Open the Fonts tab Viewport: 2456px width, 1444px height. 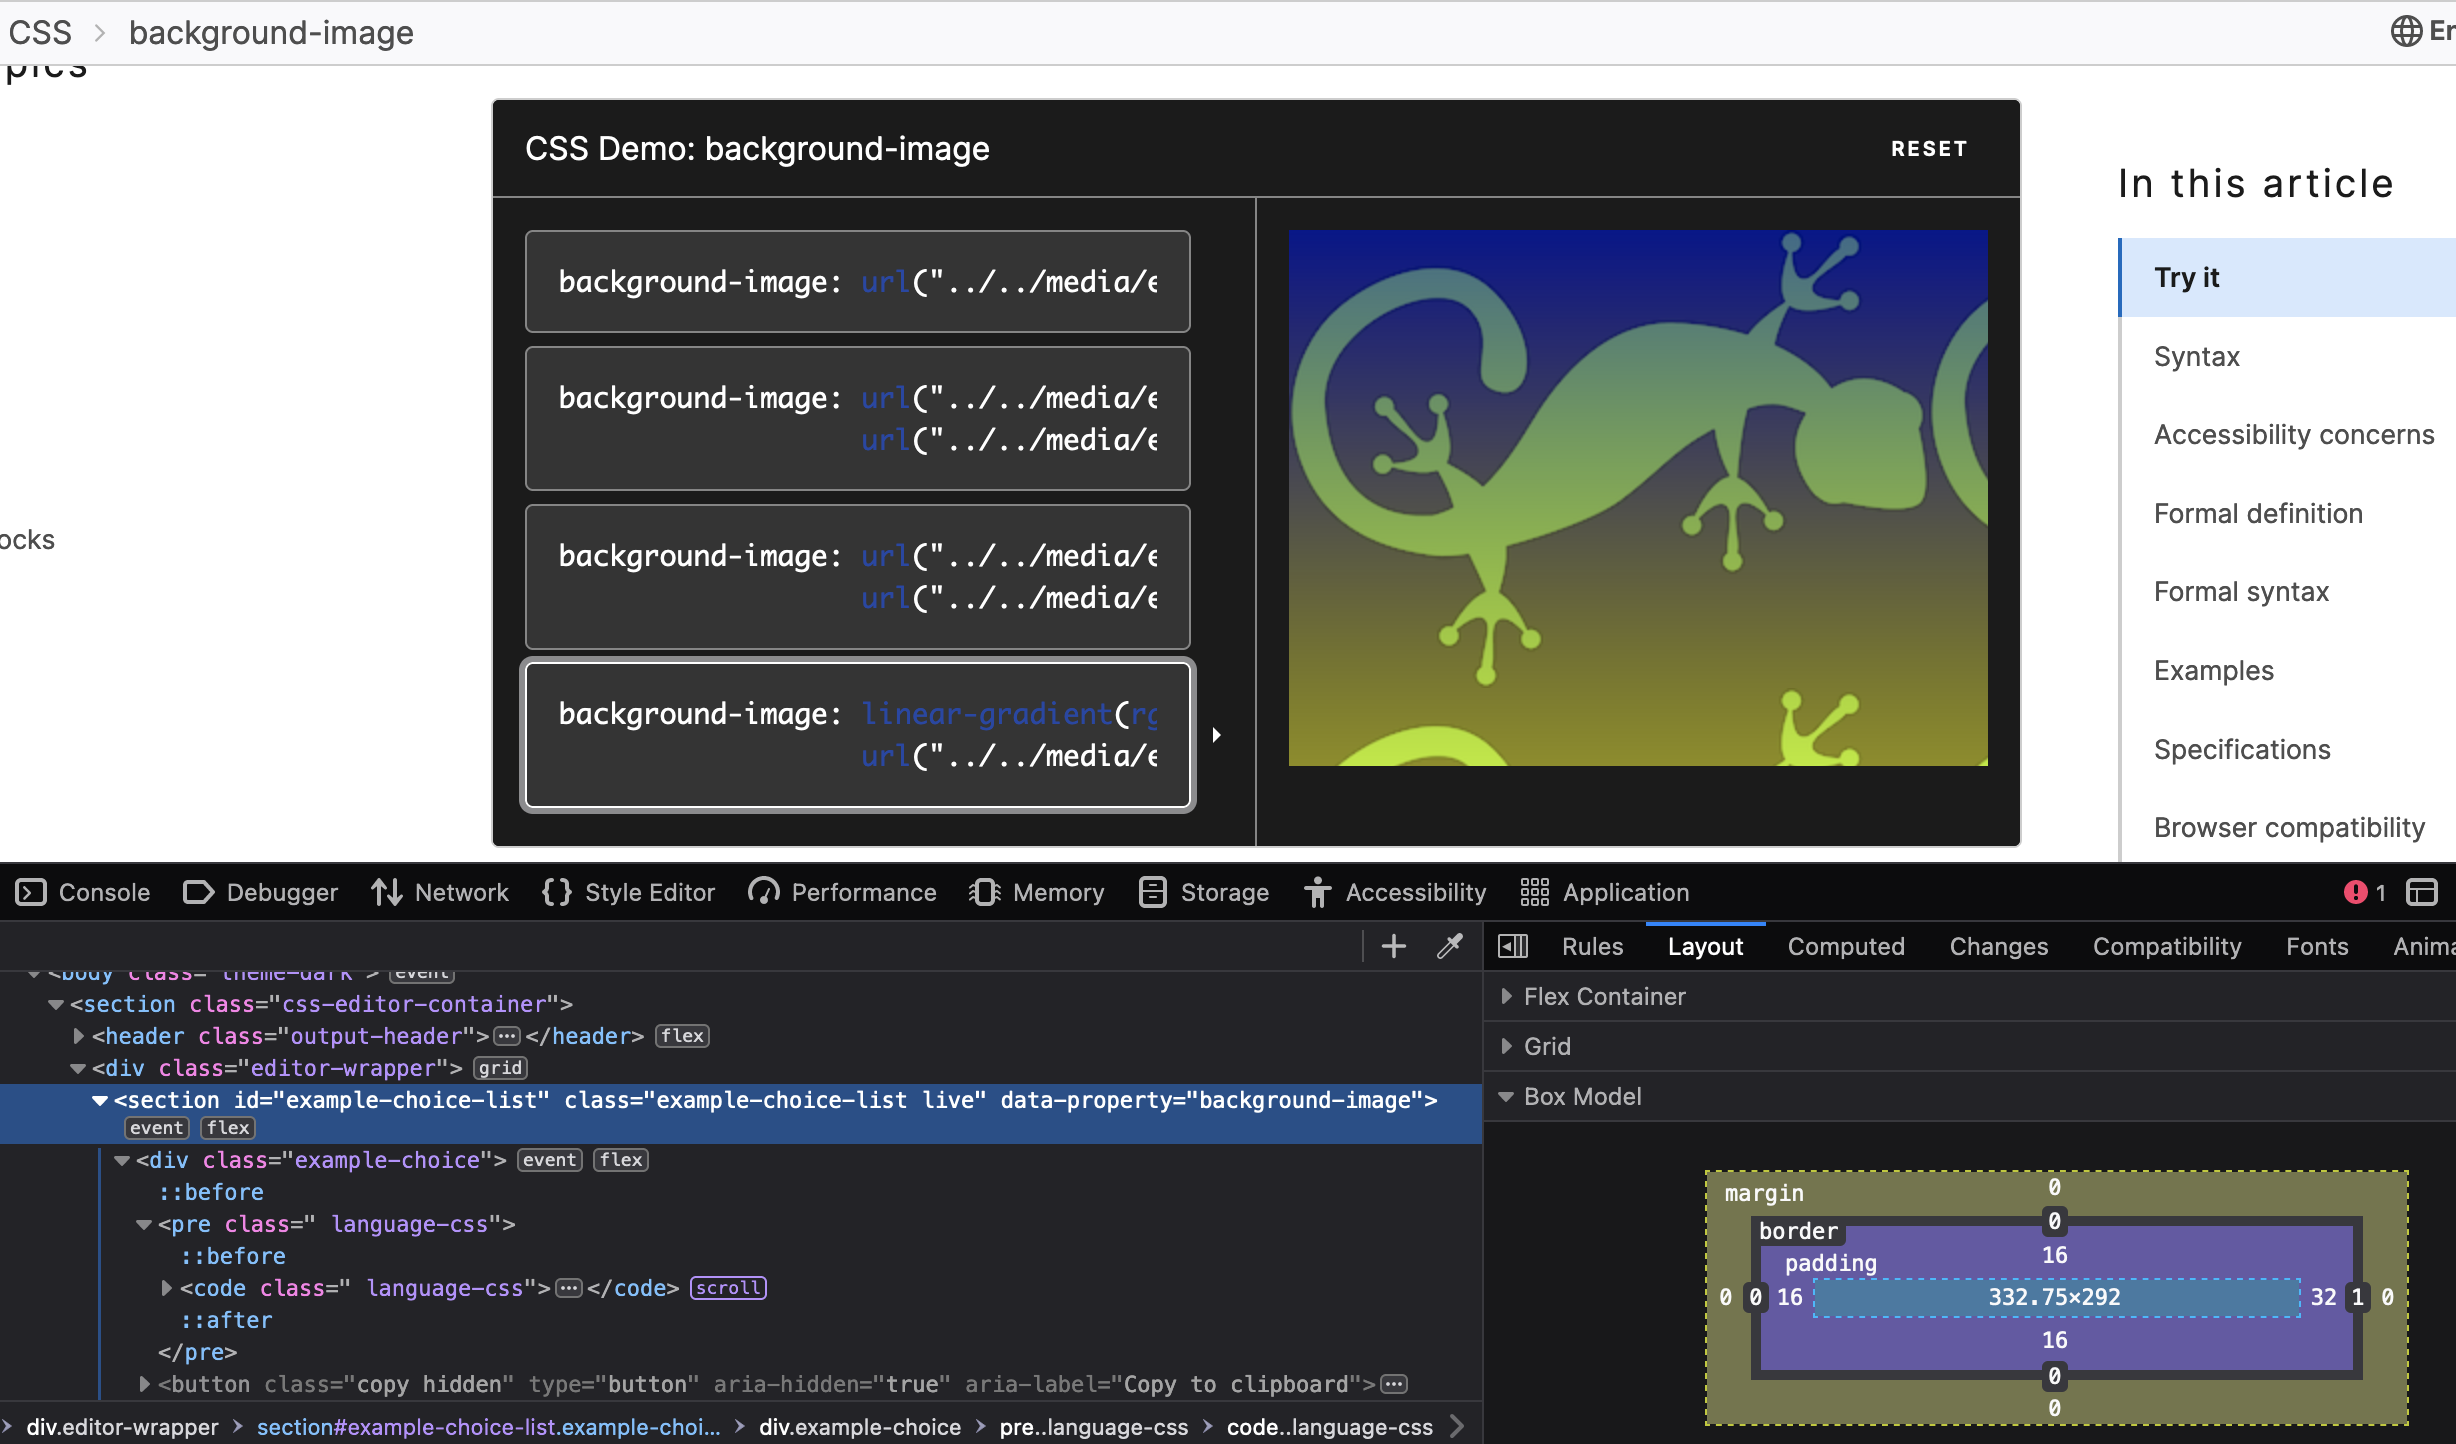point(2317,946)
